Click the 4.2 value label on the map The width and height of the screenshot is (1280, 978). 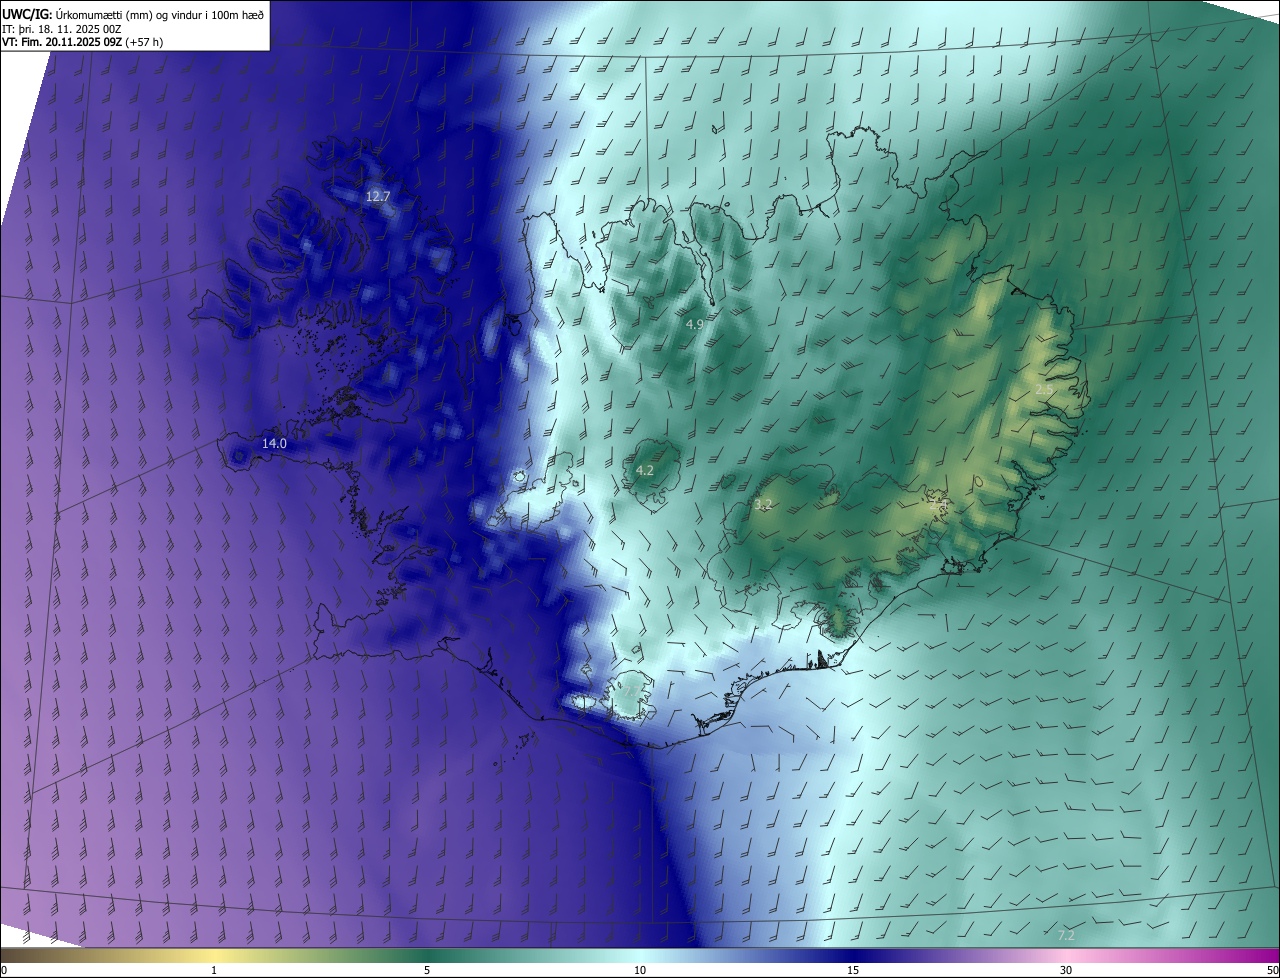click(x=645, y=470)
